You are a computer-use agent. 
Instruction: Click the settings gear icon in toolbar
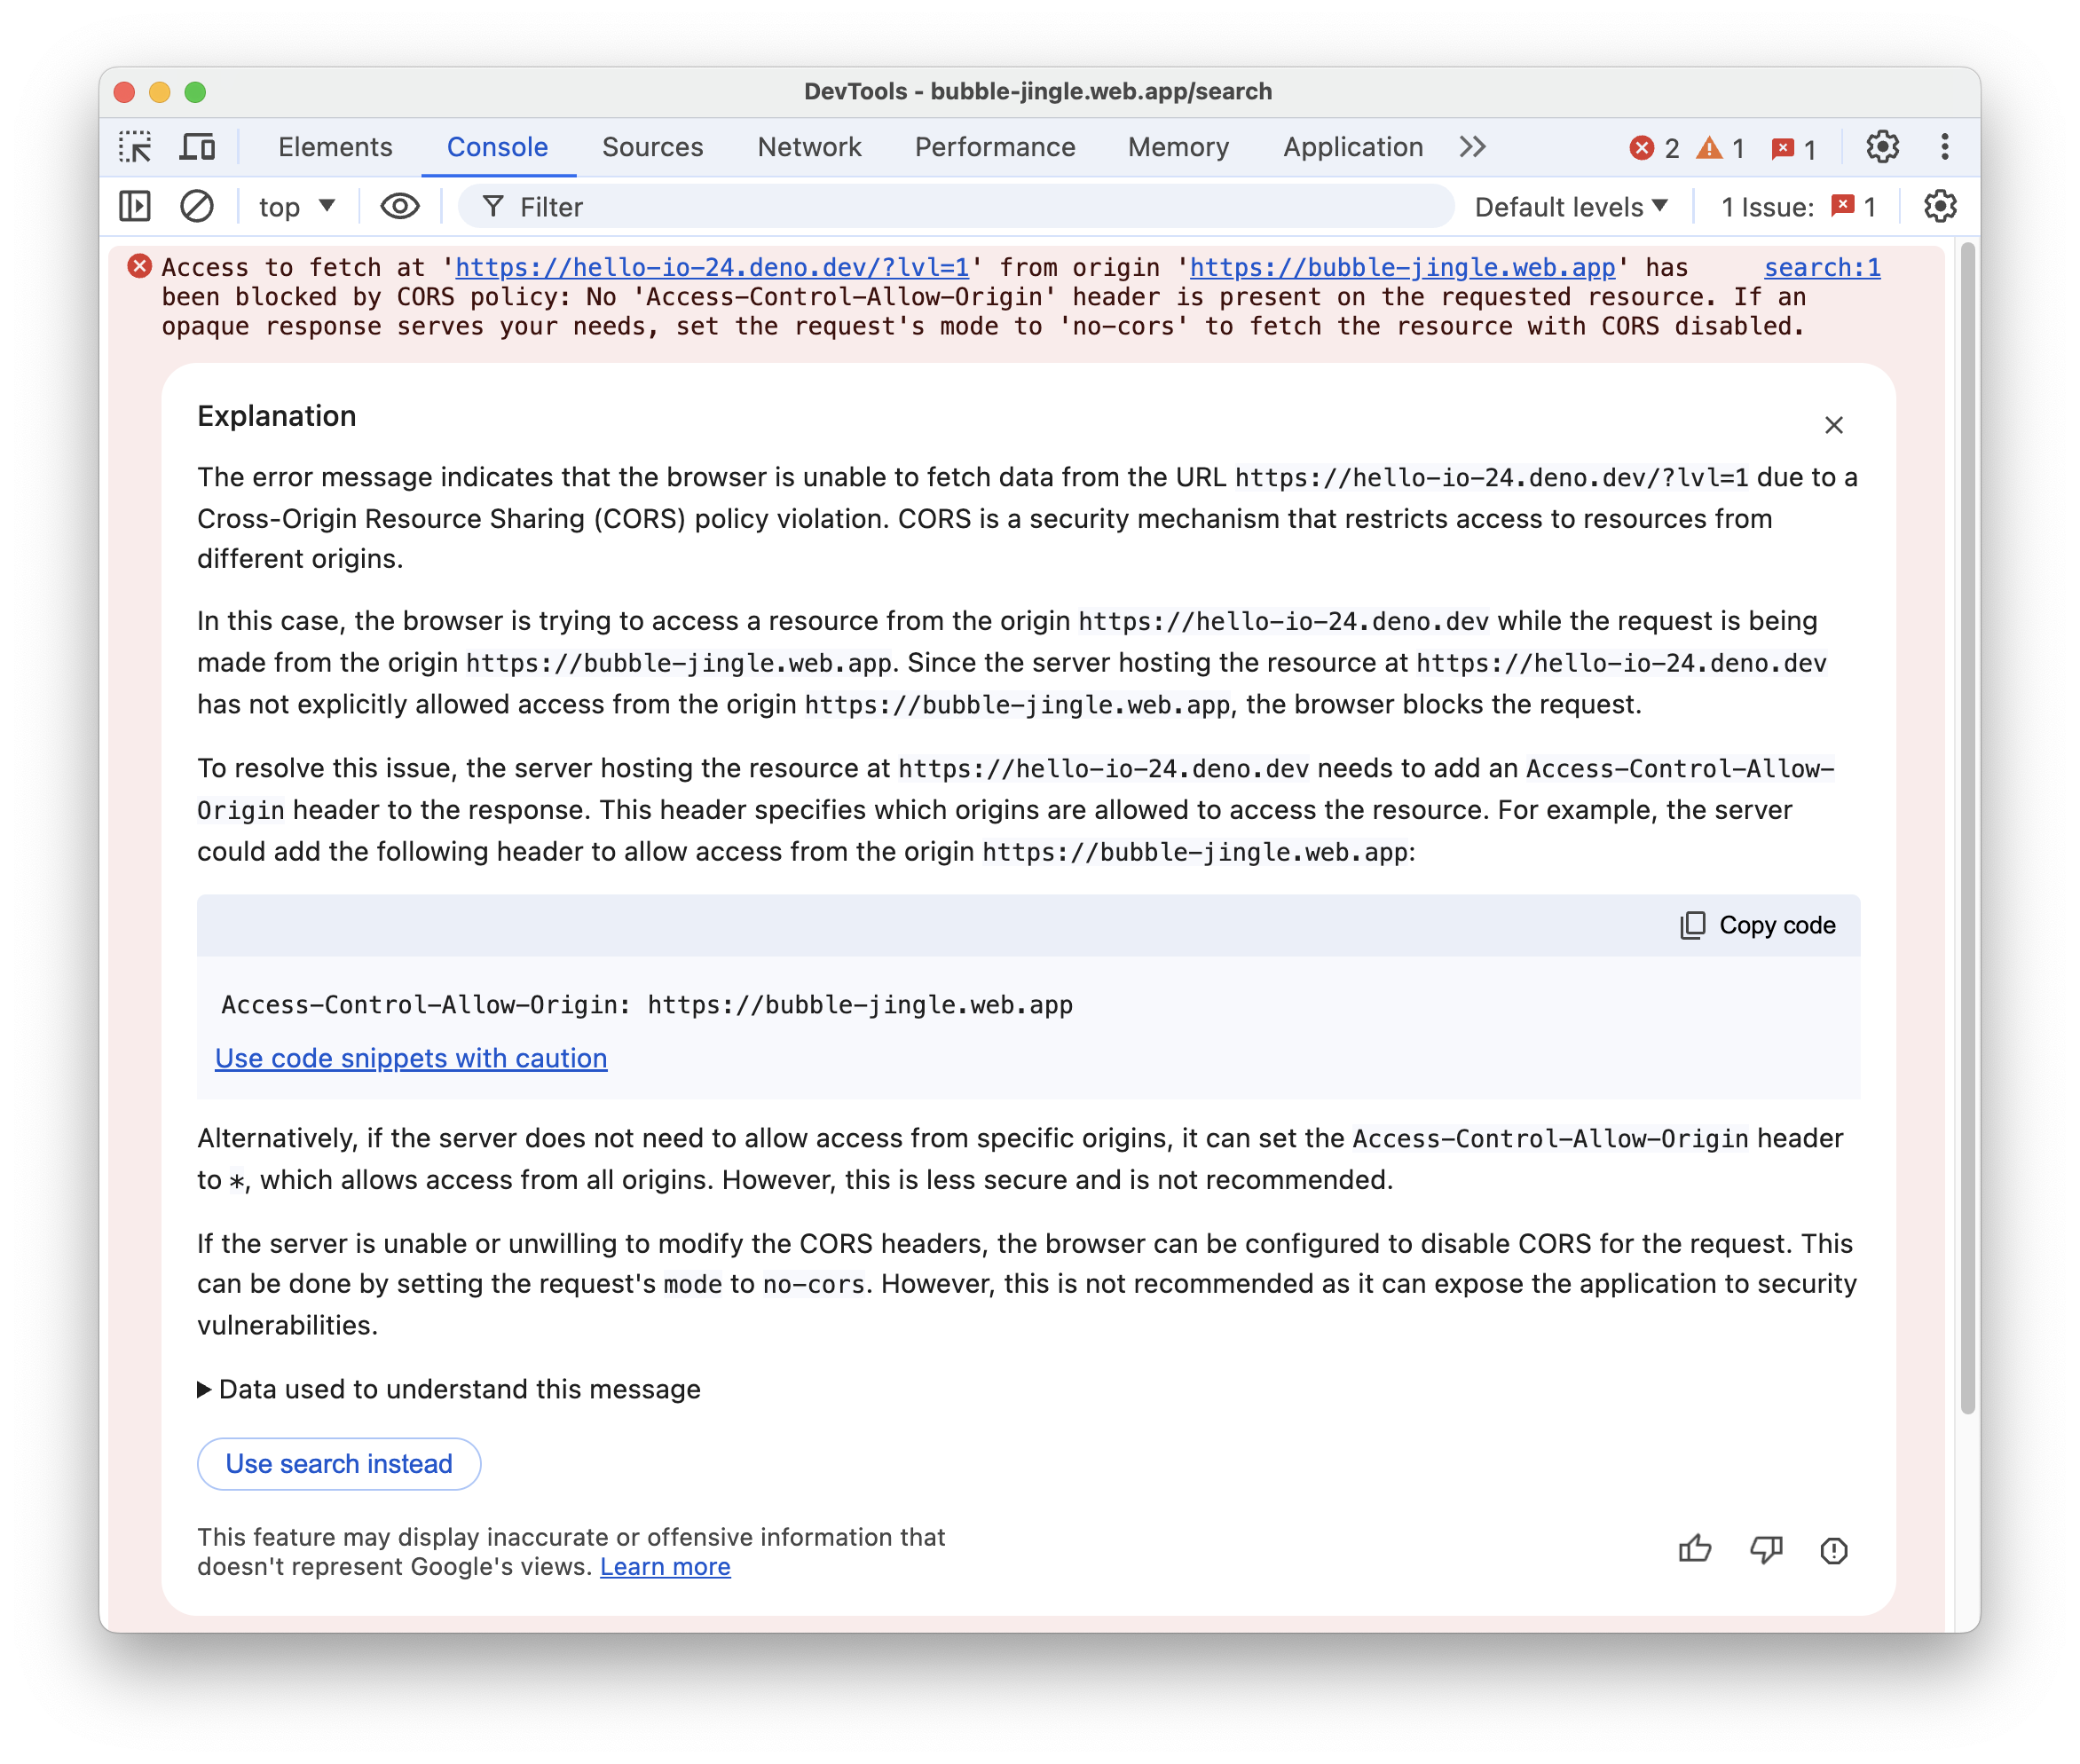click(1882, 147)
